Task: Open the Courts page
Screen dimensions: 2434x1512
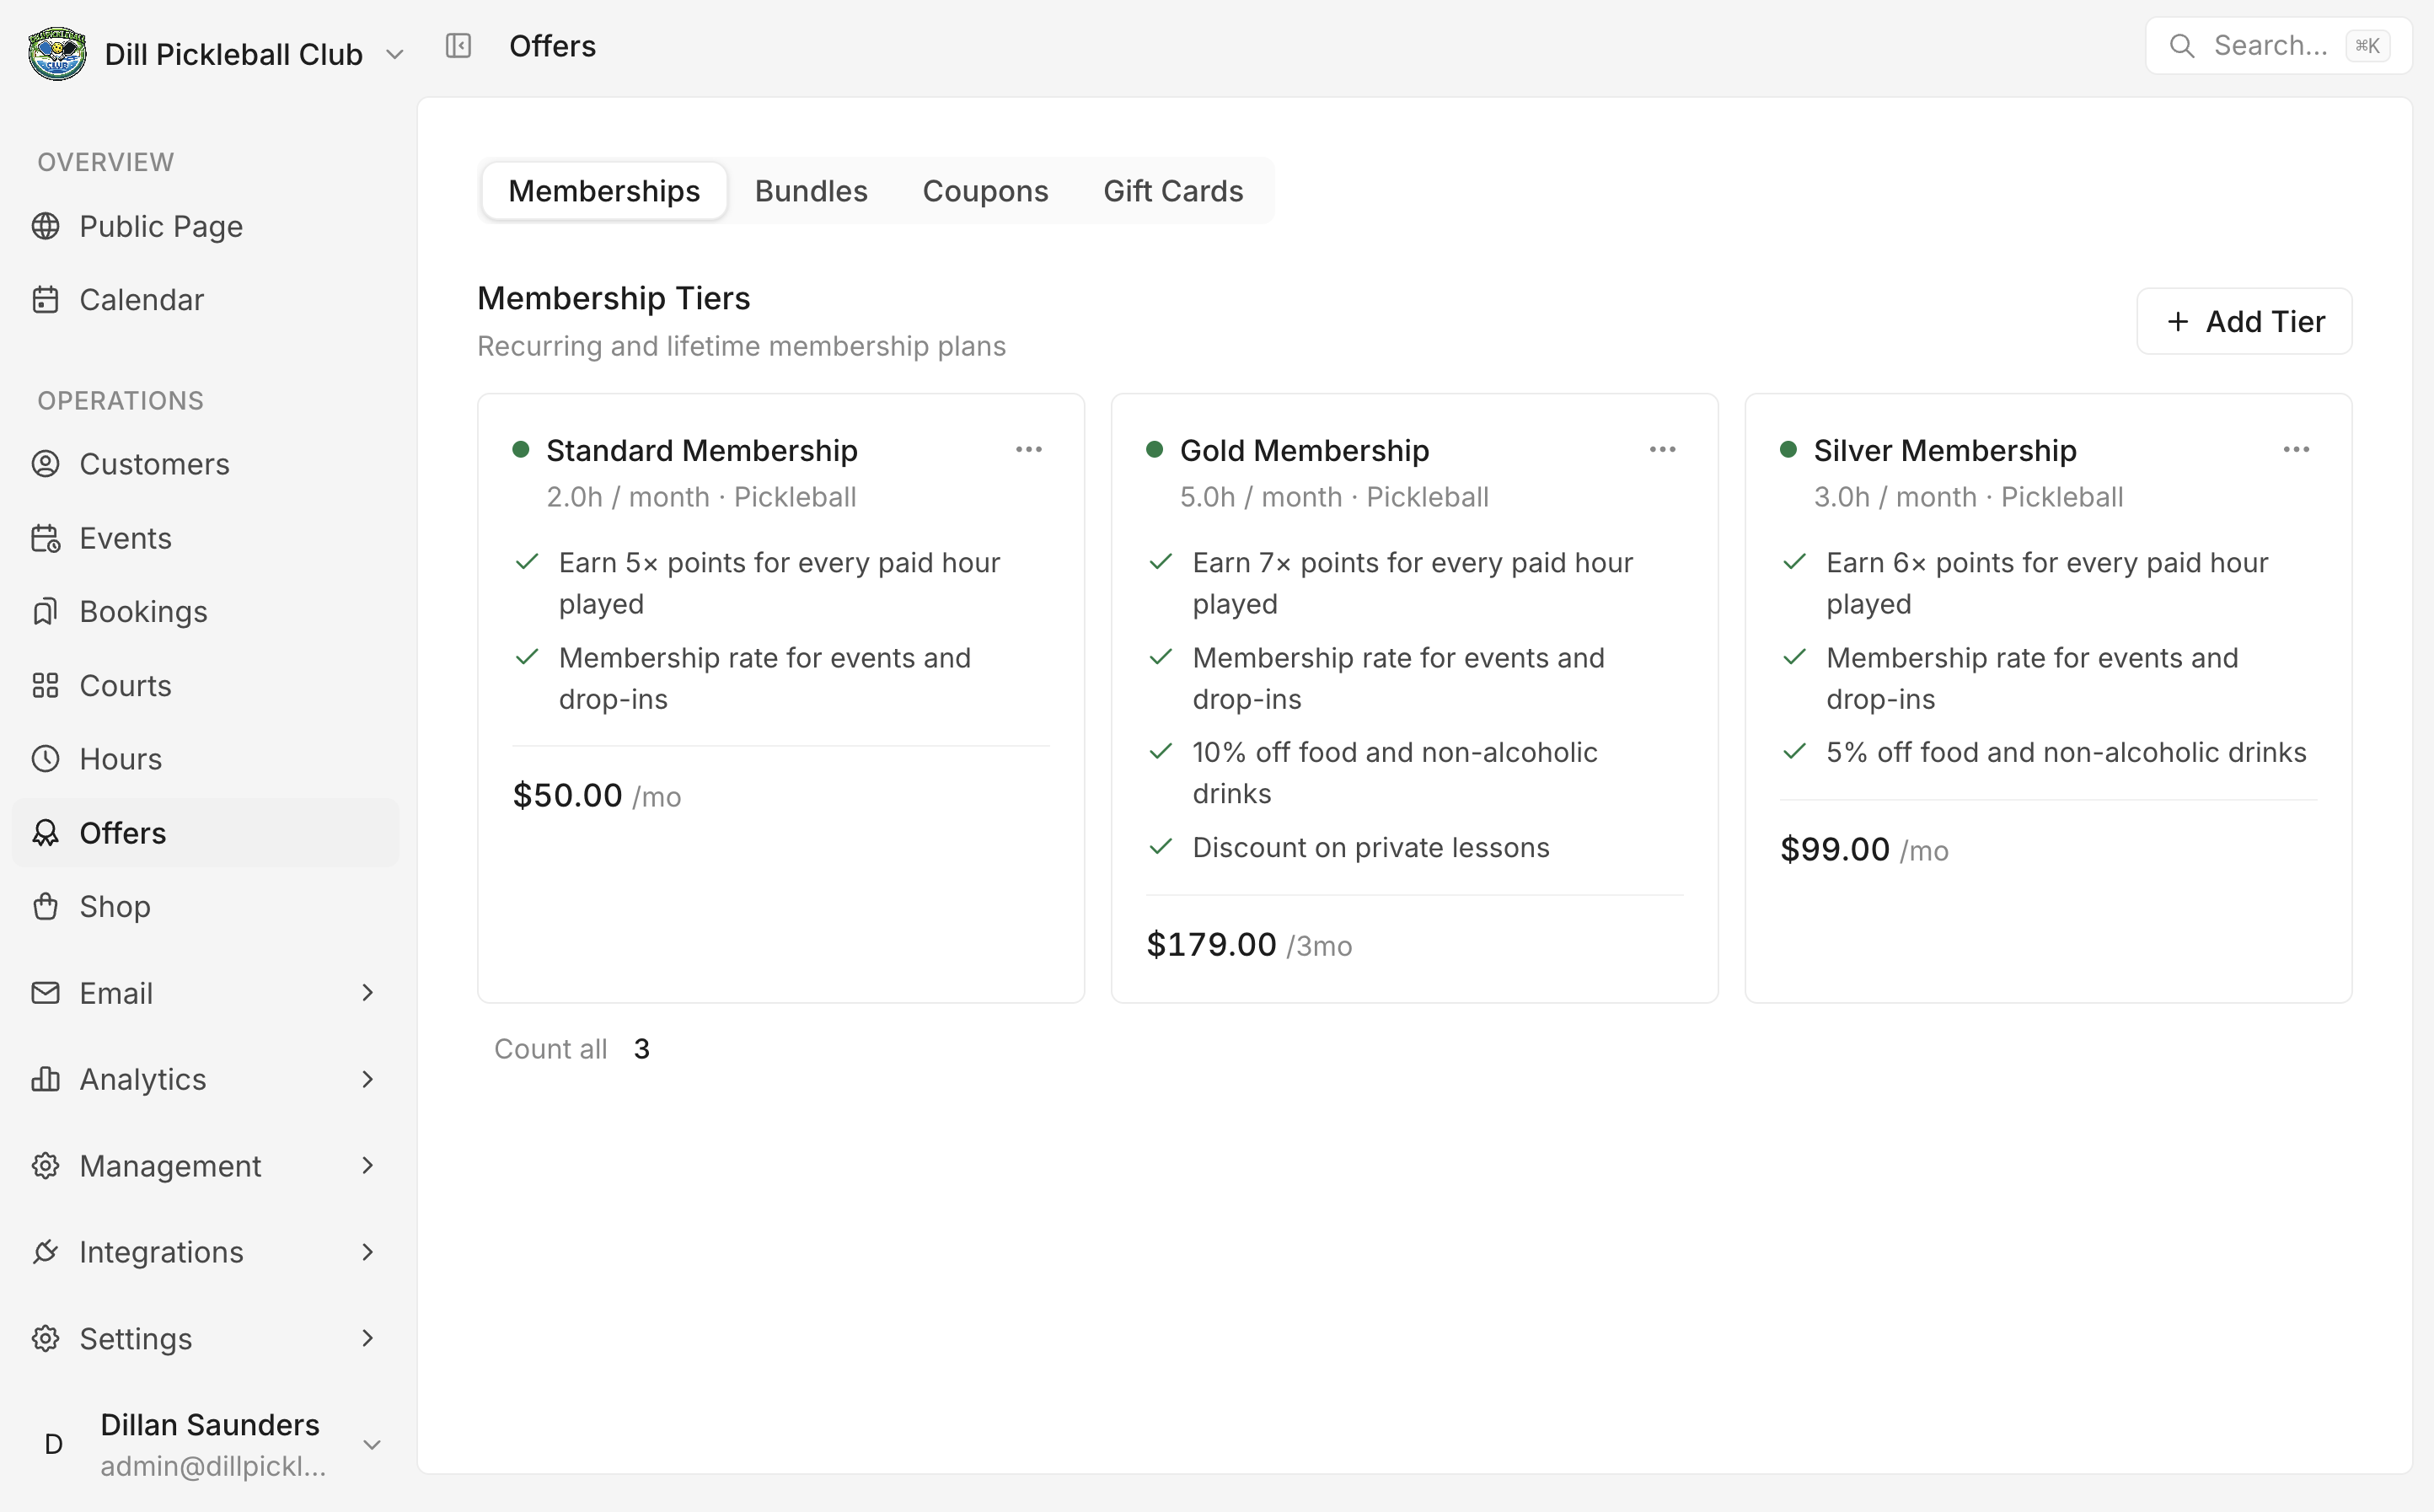Action: point(205,685)
